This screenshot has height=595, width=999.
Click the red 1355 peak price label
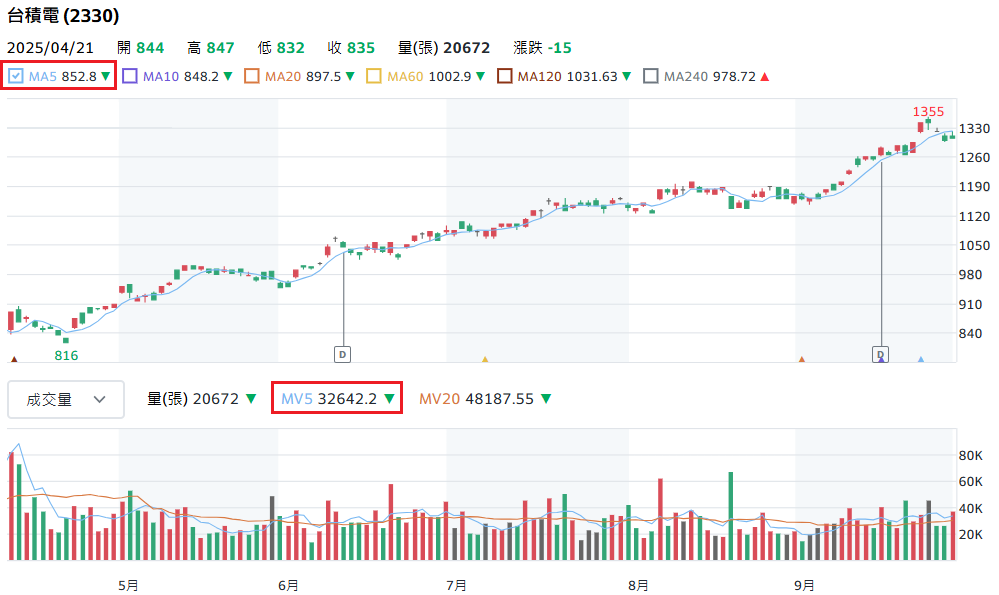point(928,111)
